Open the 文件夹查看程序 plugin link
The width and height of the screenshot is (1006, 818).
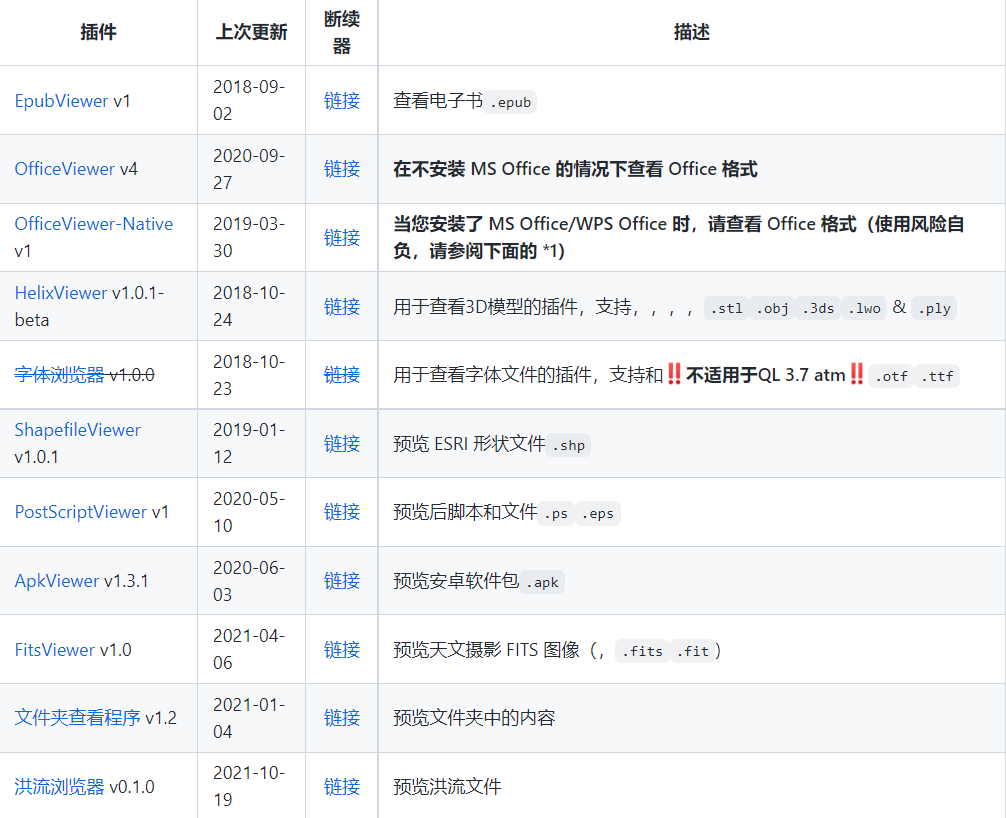click(77, 718)
